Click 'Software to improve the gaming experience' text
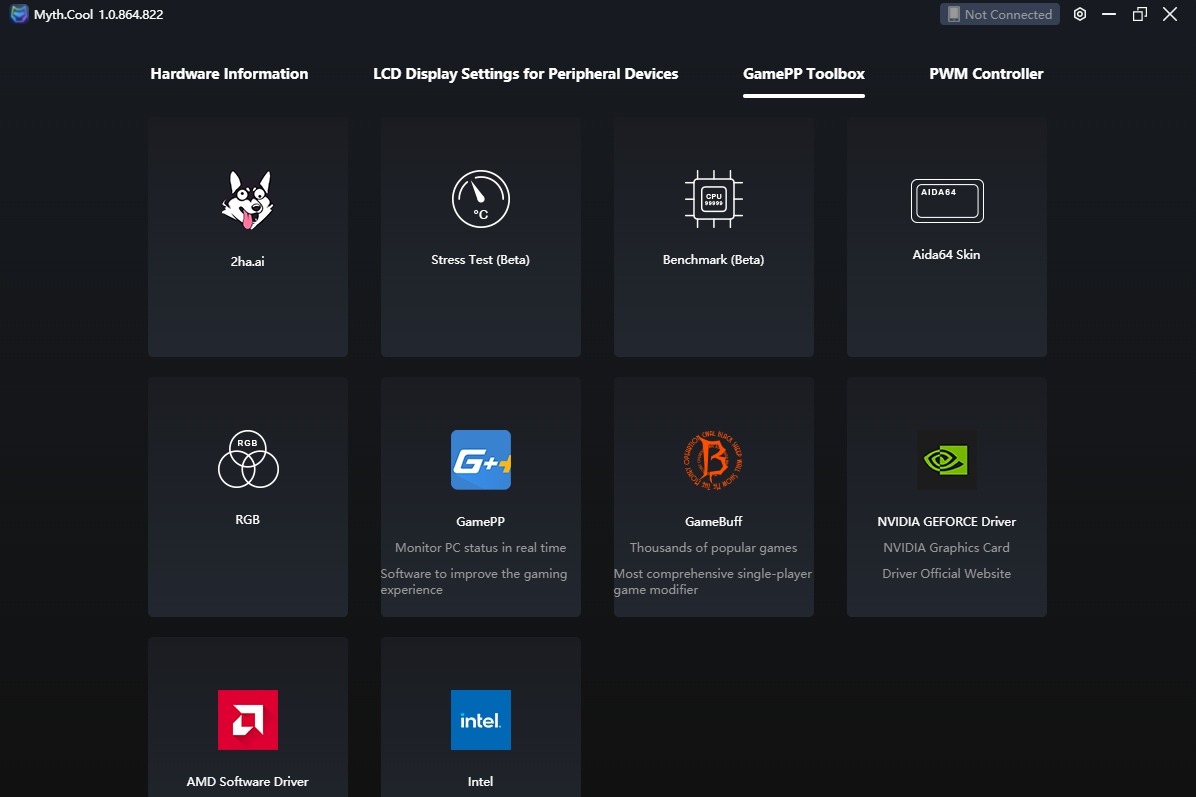Viewport: 1196px width, 797px height. coord(474,581)
